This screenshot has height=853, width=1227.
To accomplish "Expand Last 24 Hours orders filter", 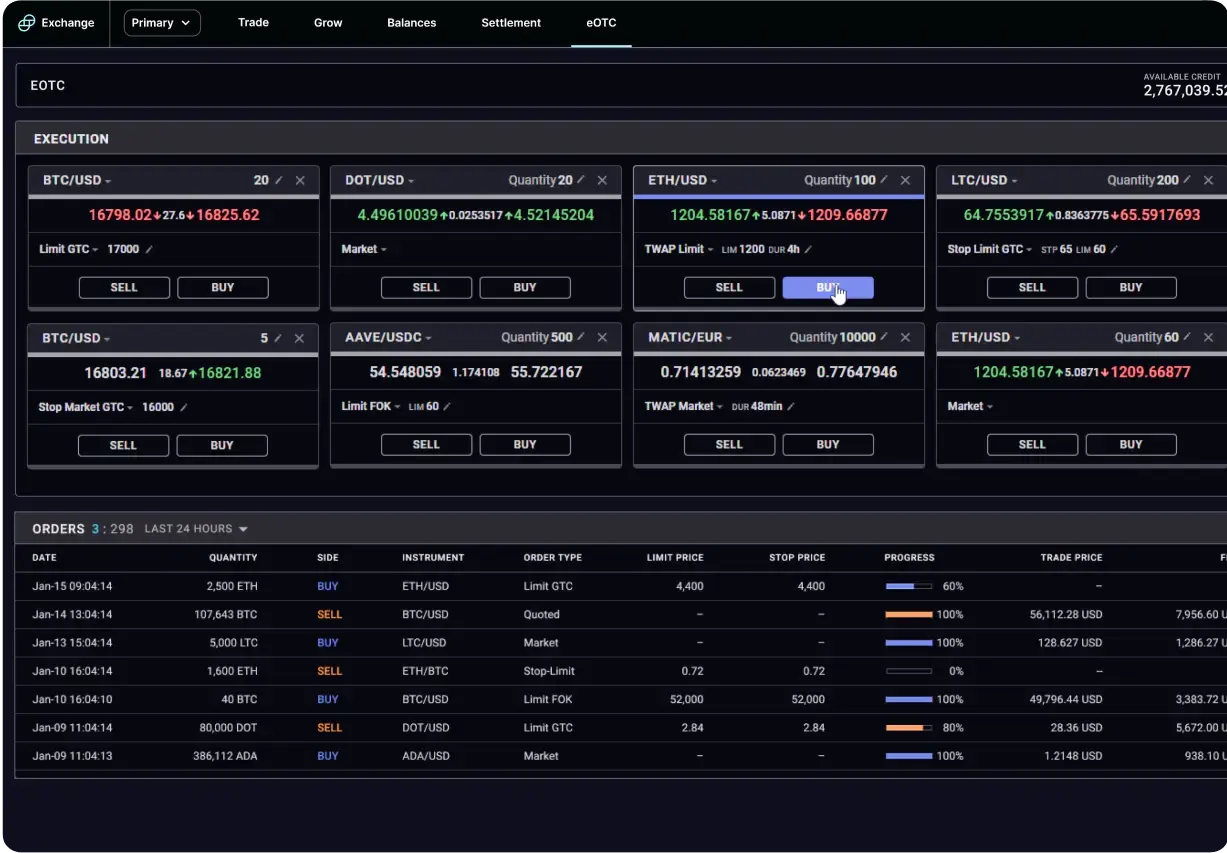I will (196, 529).
